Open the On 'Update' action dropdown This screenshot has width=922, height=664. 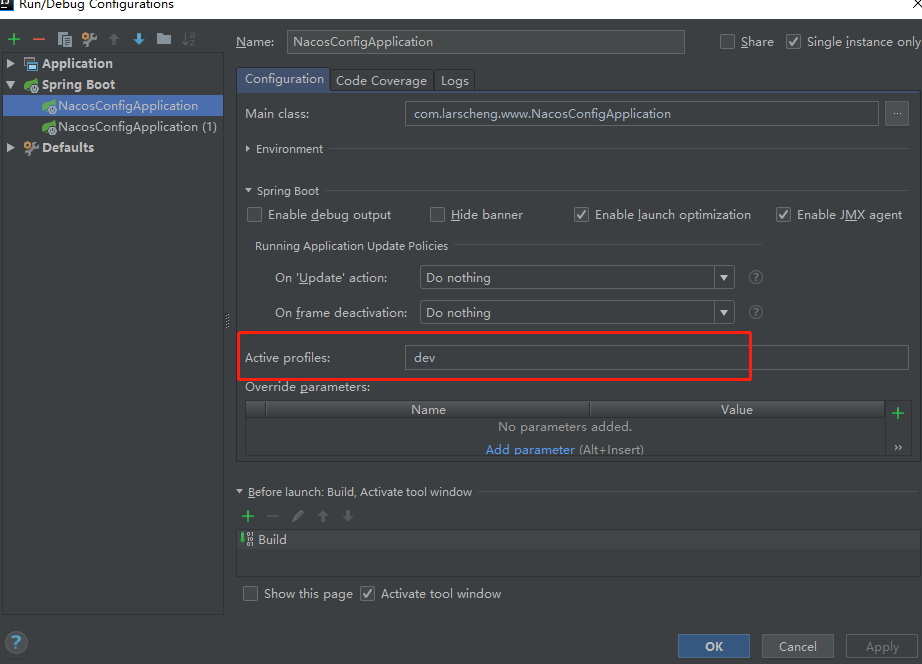(724, 277)
